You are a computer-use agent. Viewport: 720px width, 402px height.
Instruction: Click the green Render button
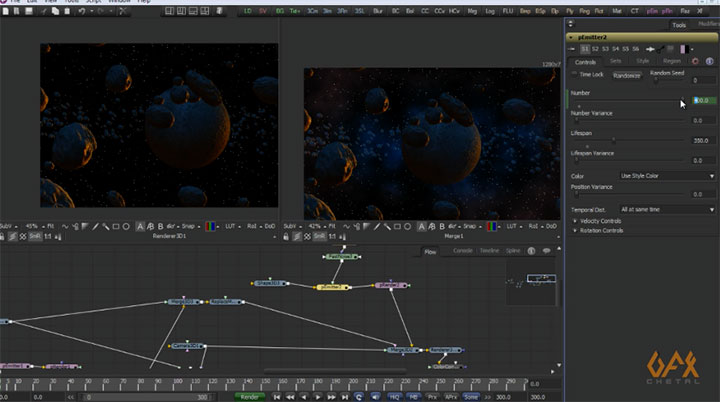tap(249, 397)
